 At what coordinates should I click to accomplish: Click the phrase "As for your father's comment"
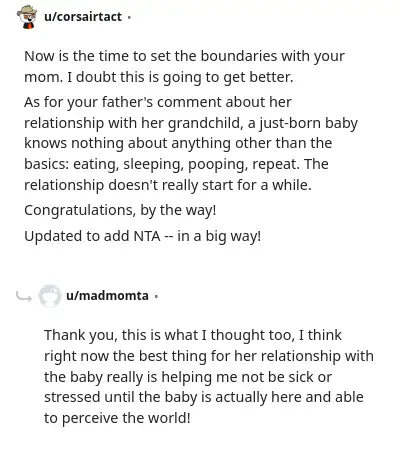(123, 102)
